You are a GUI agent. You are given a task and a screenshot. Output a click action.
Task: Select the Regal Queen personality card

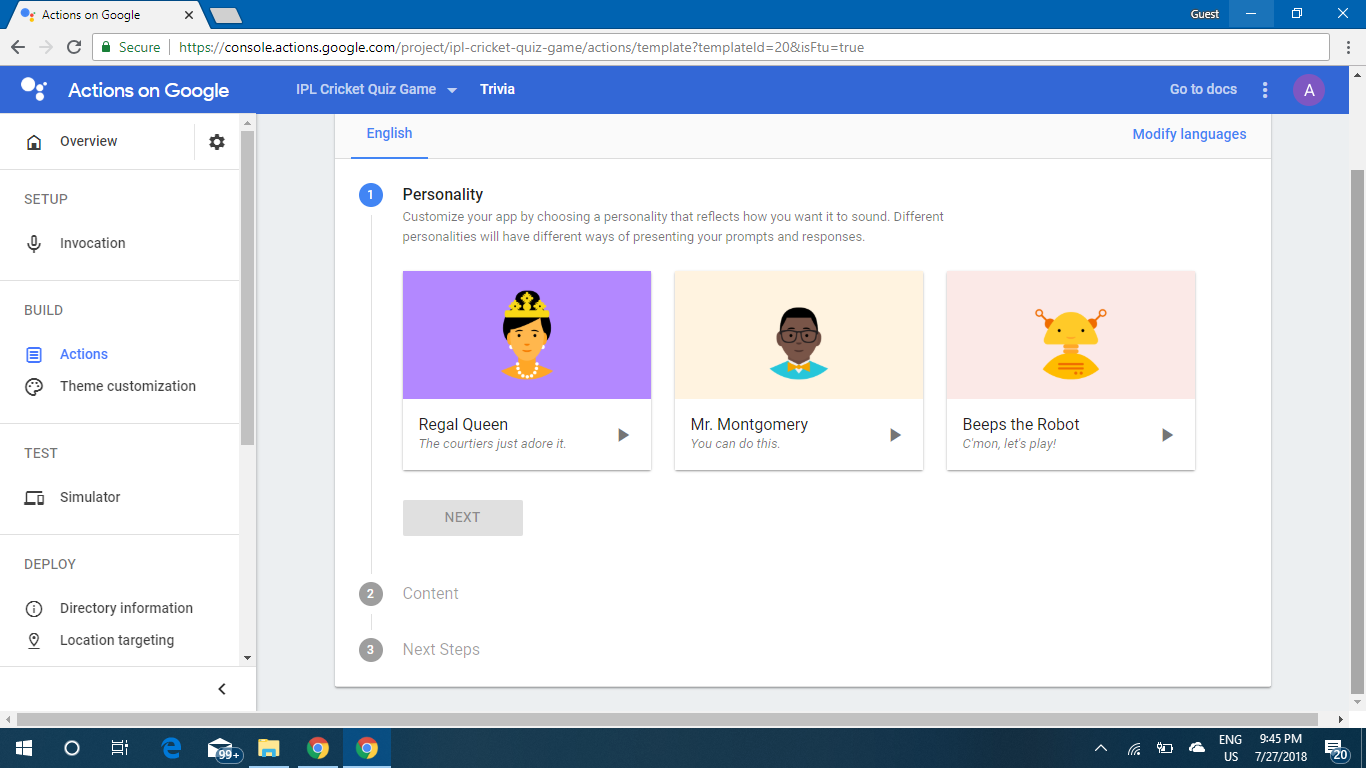pyautogui.click(x=527, y=370)
